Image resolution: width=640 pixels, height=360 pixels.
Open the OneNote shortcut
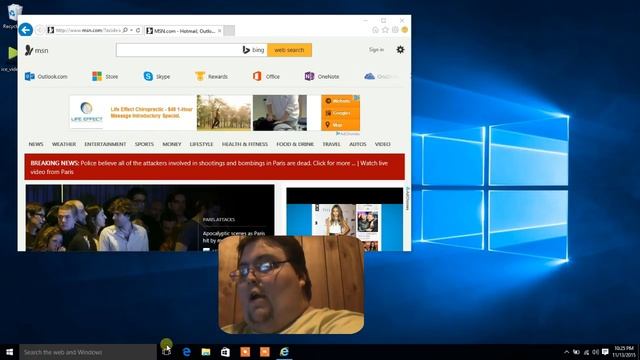pos(322,76)
